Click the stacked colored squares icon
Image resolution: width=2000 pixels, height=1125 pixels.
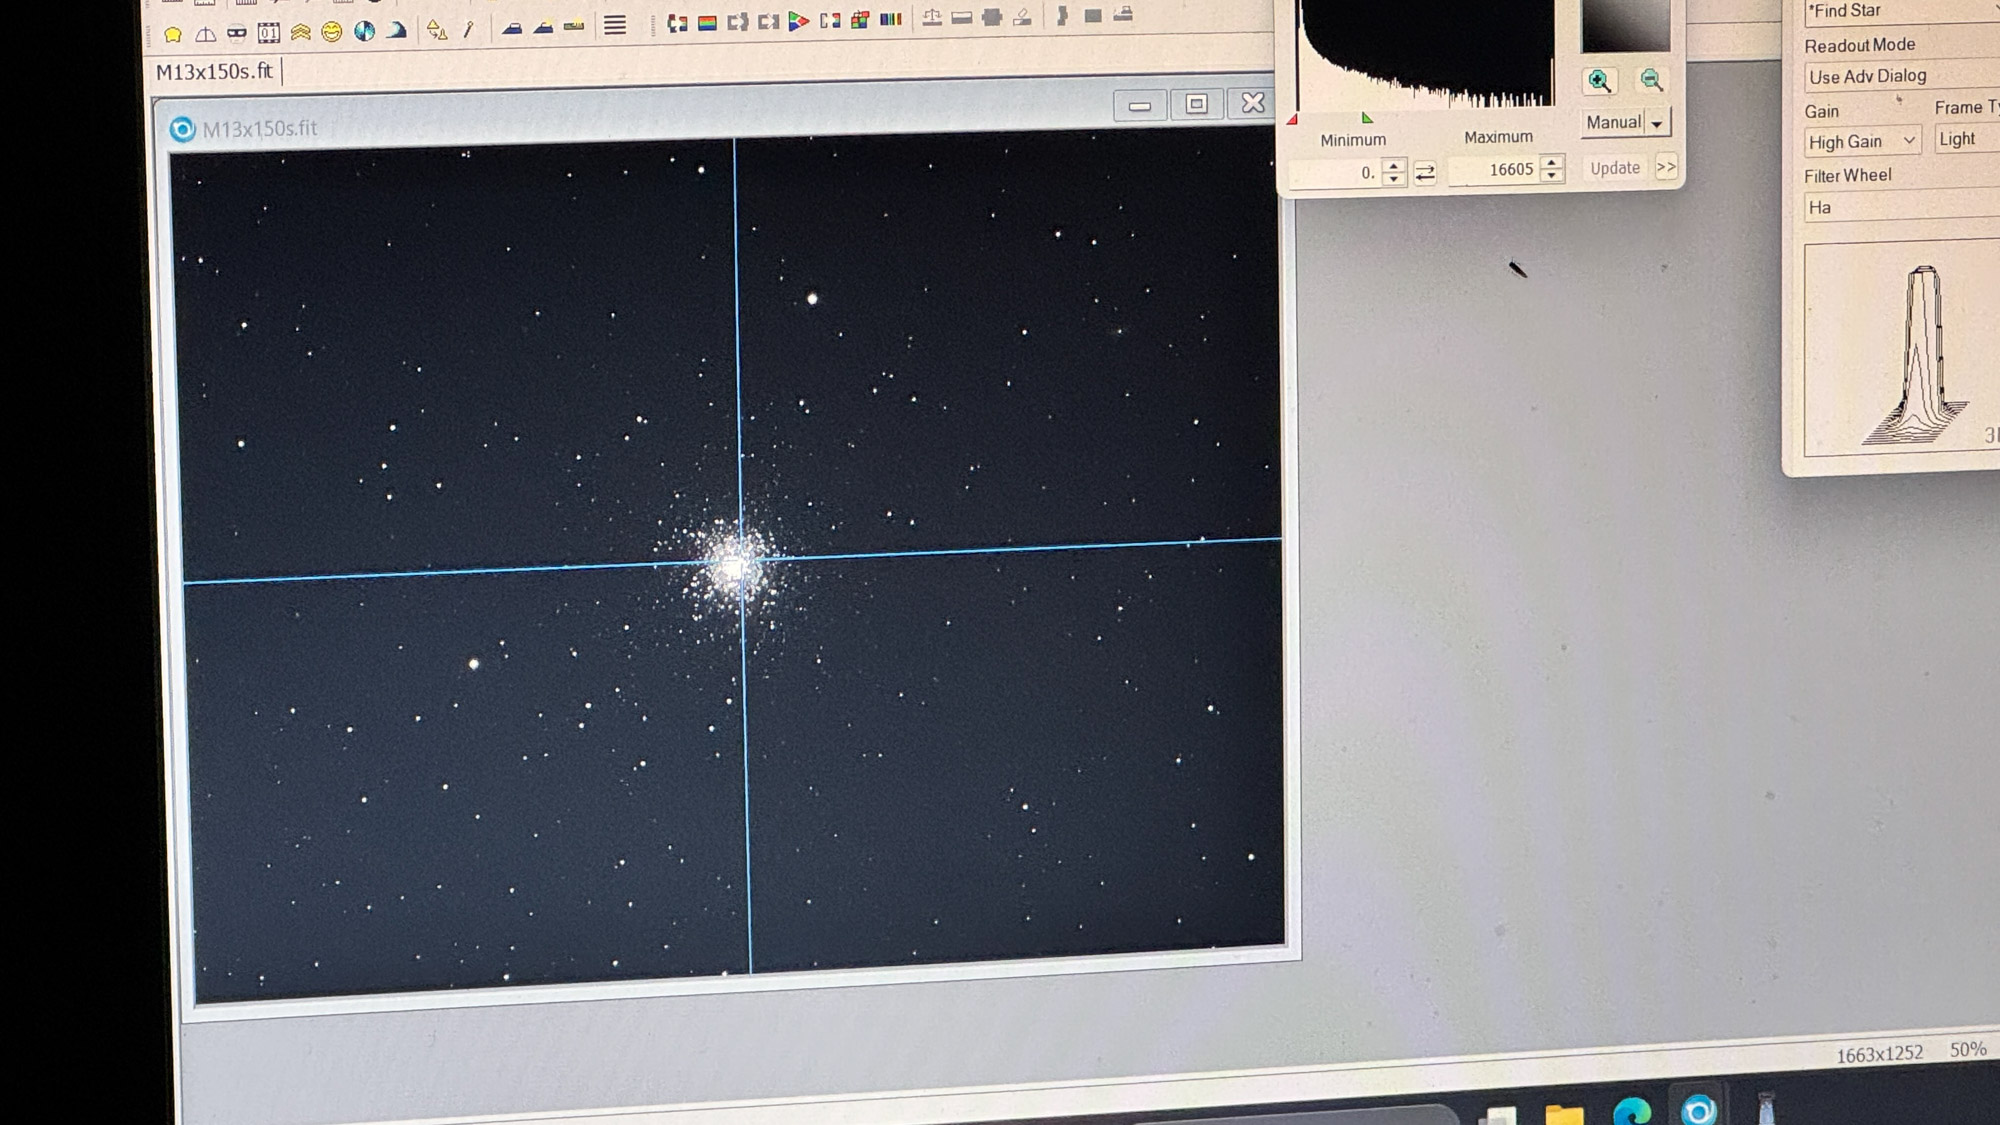pos(860,19)
